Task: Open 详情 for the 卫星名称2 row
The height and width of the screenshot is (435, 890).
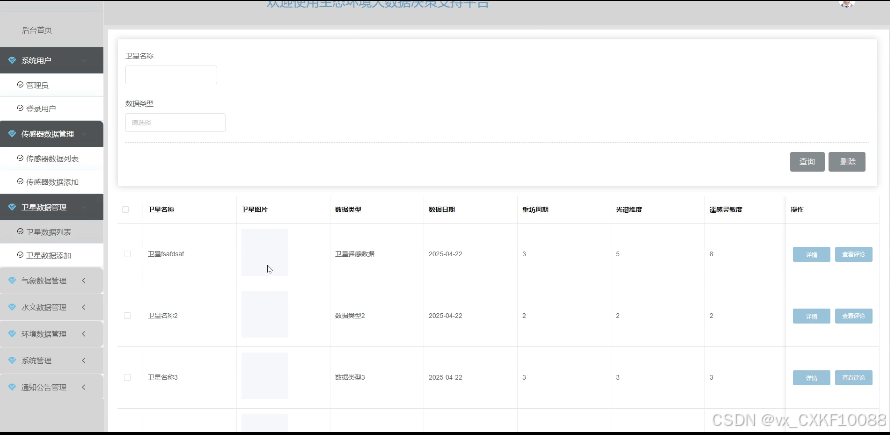Action: (x=812, y=316)
